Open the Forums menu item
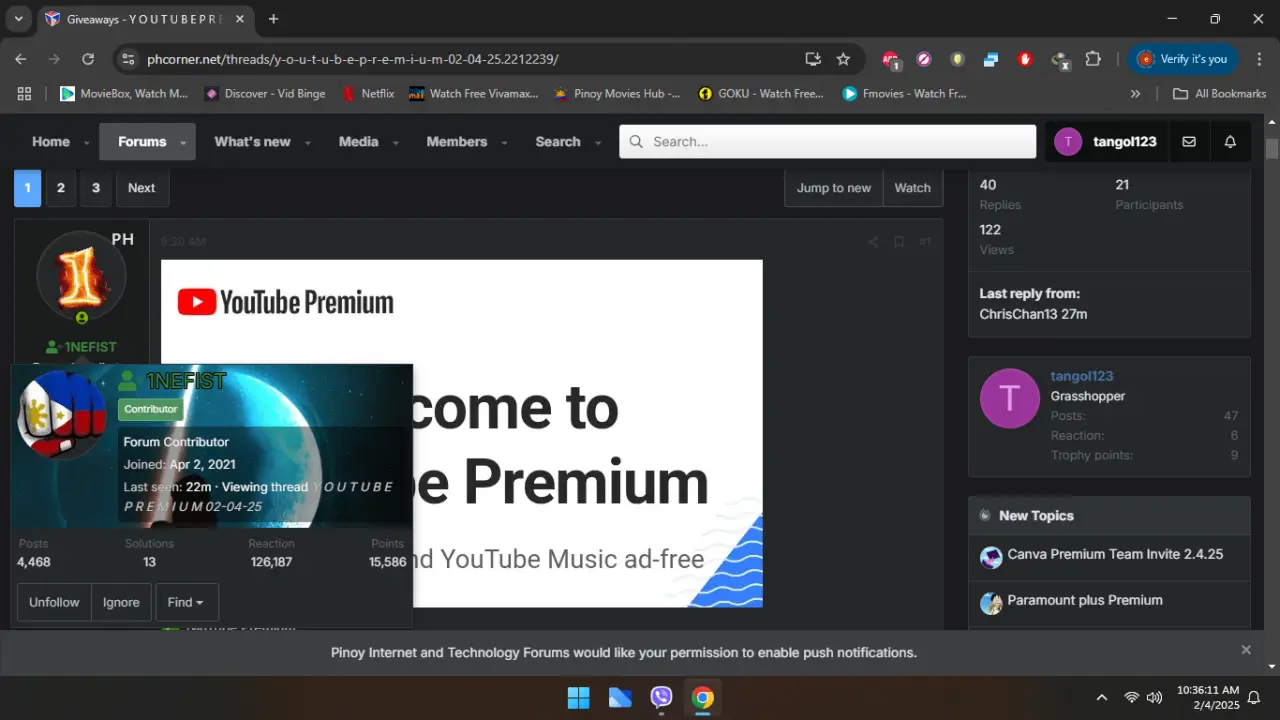The image size is (1280, 720). [142, 142]
